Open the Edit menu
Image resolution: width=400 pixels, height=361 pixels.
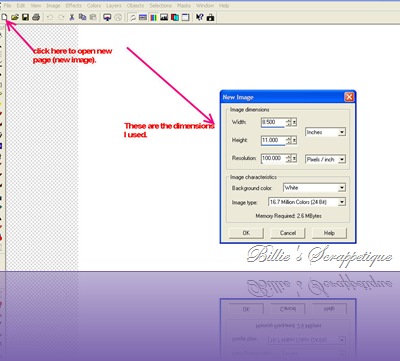(21, 5)
